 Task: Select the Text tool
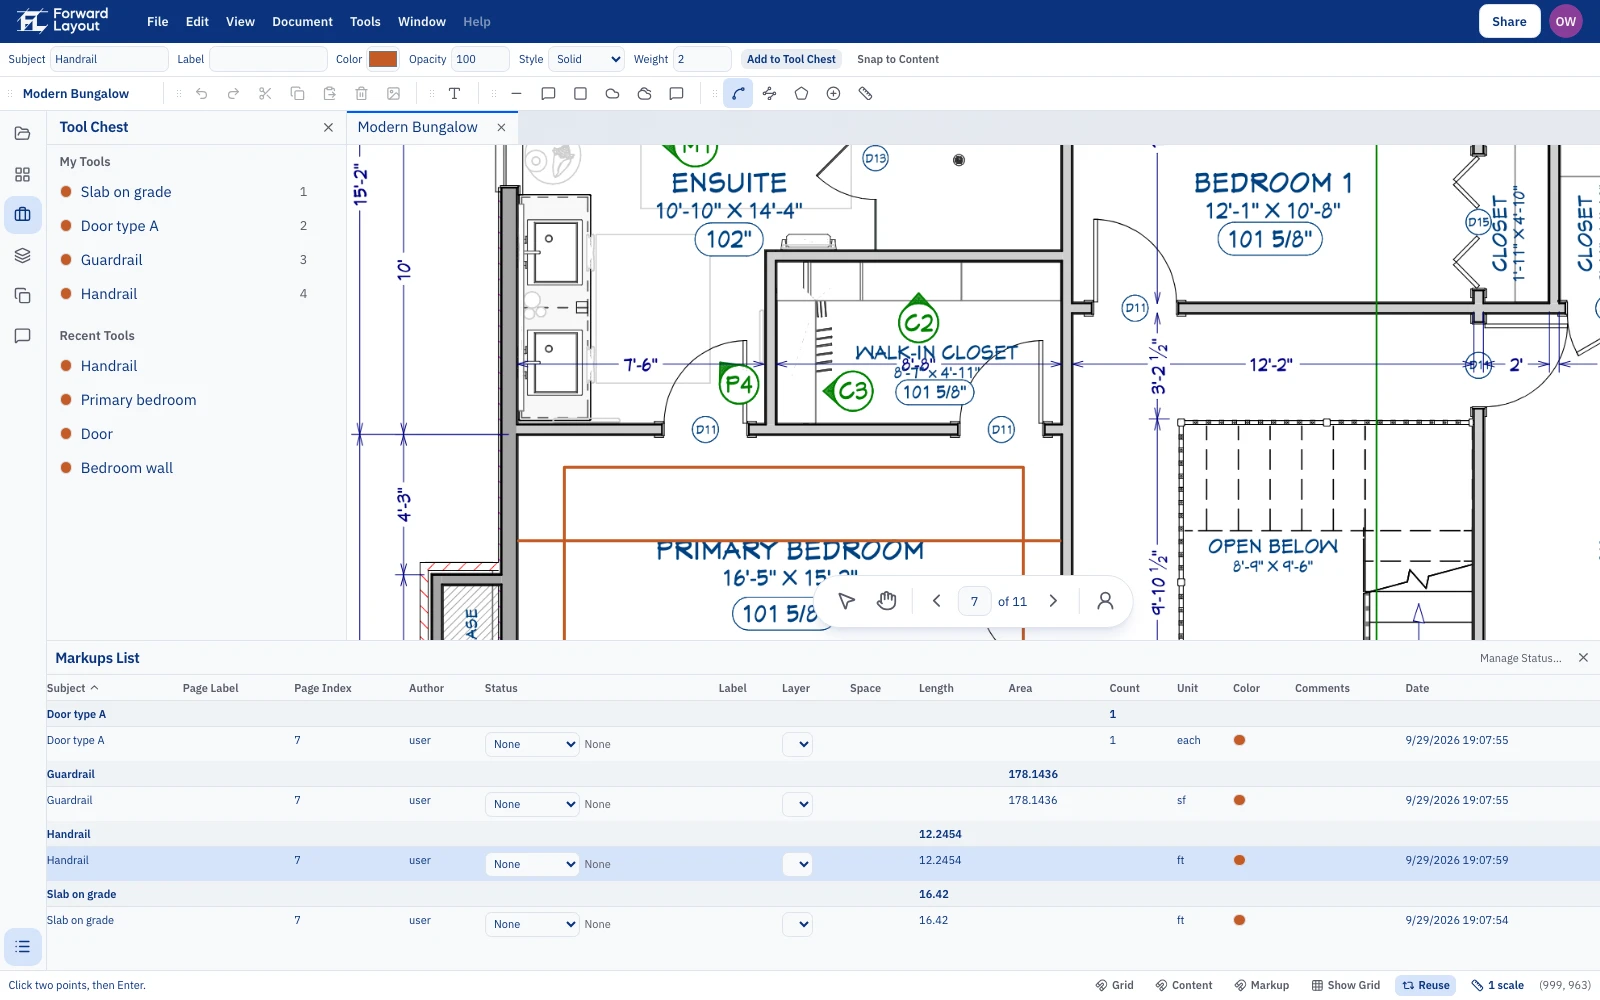pos(454,94)
